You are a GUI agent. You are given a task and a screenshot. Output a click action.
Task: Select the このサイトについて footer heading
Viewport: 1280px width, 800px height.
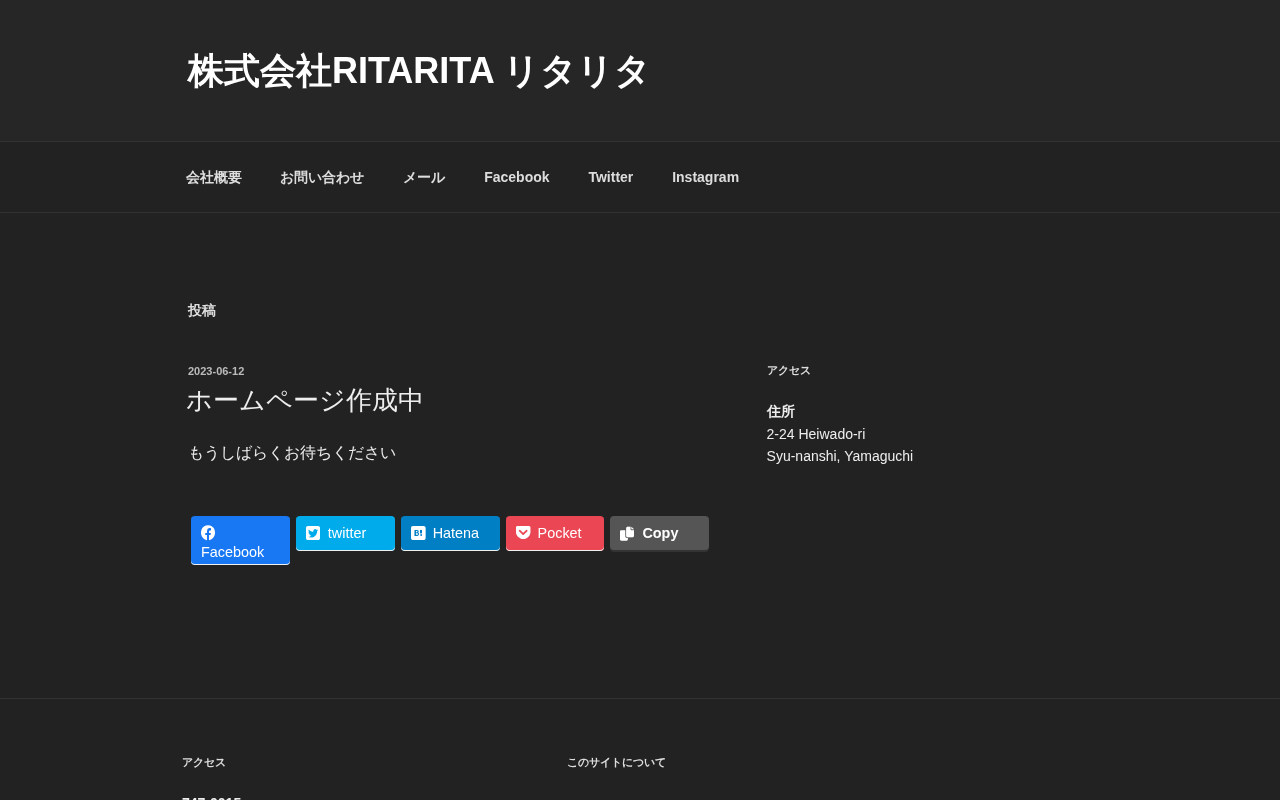[616, 762]
